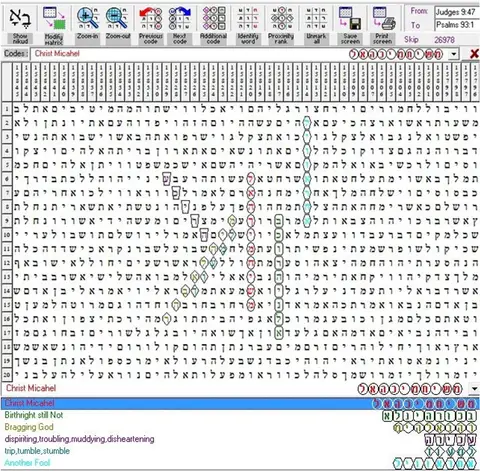The image size is (480, 471).
Task: Select the Identify word tool
Action: coord(248,18)
